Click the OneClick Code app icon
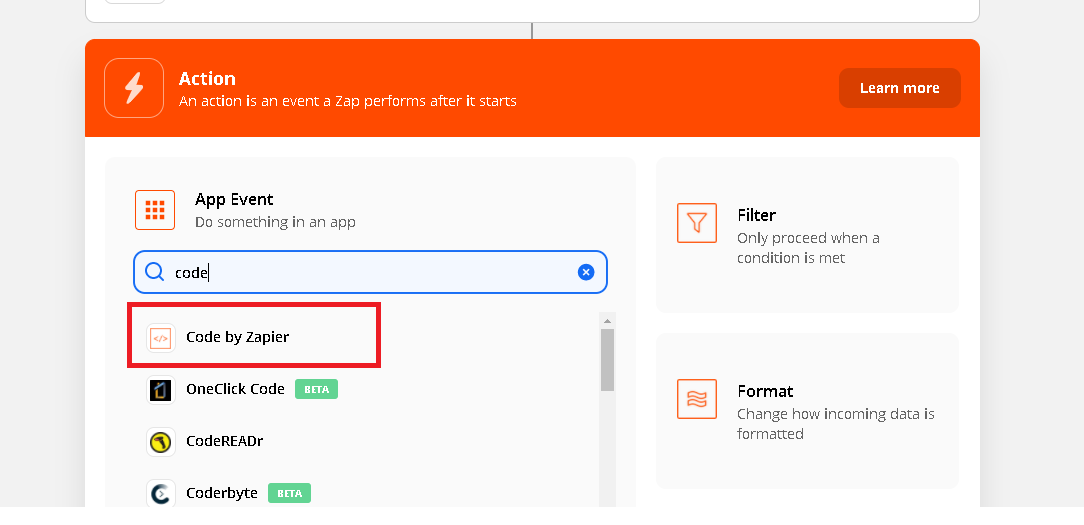The width and height of the screenshot is (1084, 525). click(160, 390)
